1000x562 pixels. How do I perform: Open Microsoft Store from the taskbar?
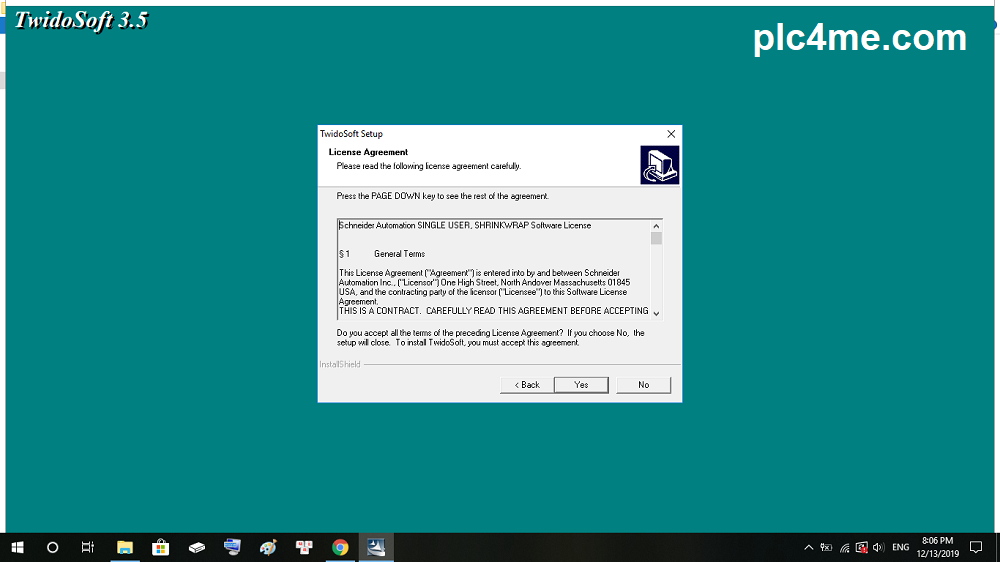pyautogui.click(x=160, y=547)
